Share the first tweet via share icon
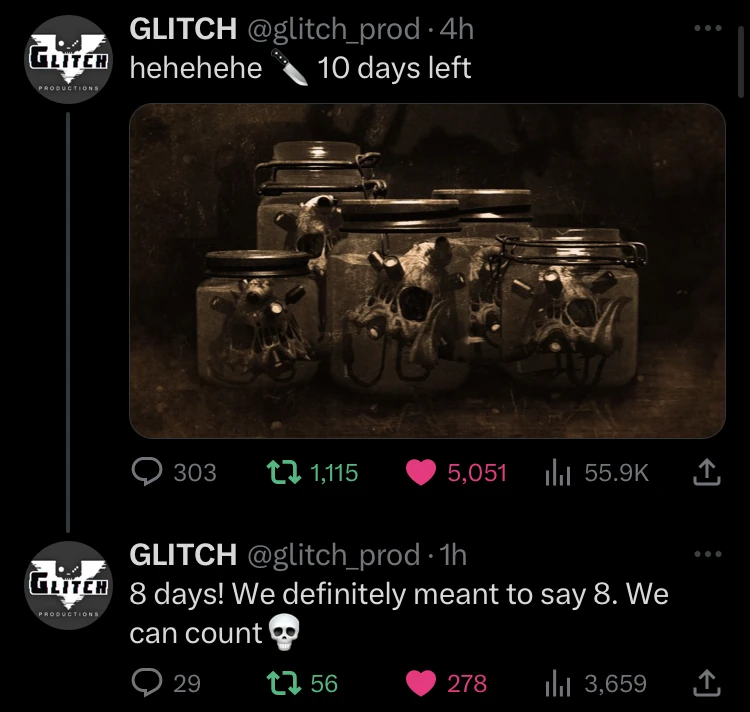 point(707,472)
